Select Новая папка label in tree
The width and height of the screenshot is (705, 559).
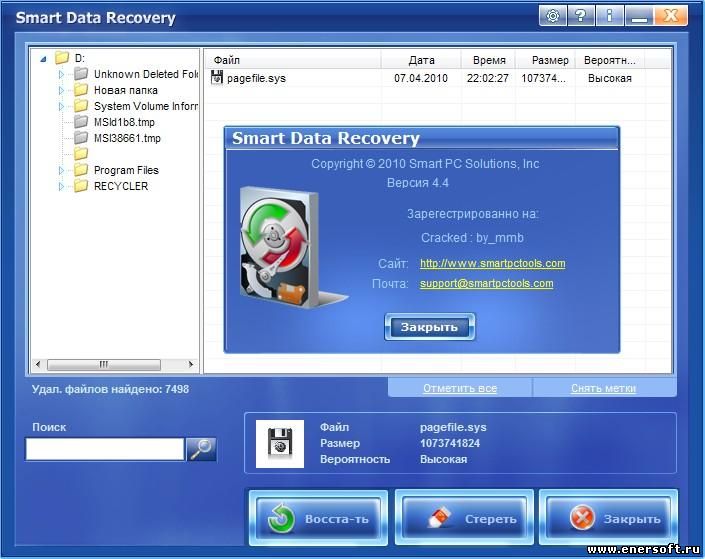[x=126, y=90]
